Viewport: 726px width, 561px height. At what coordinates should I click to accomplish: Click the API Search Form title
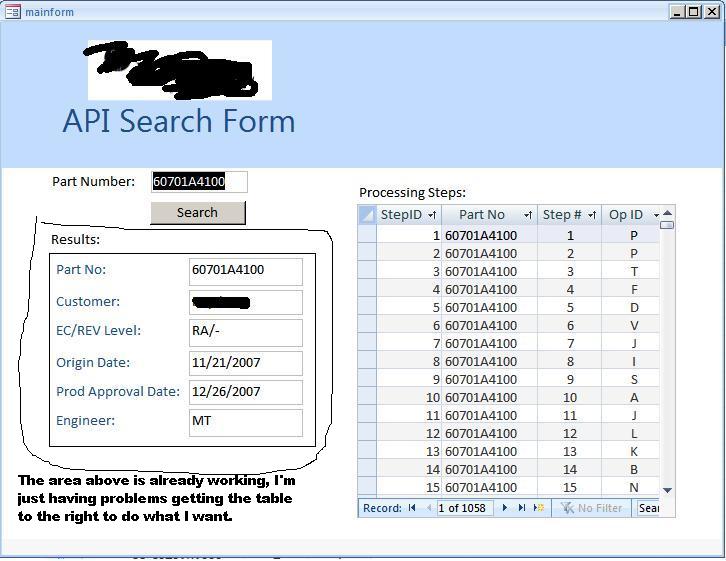179,121
